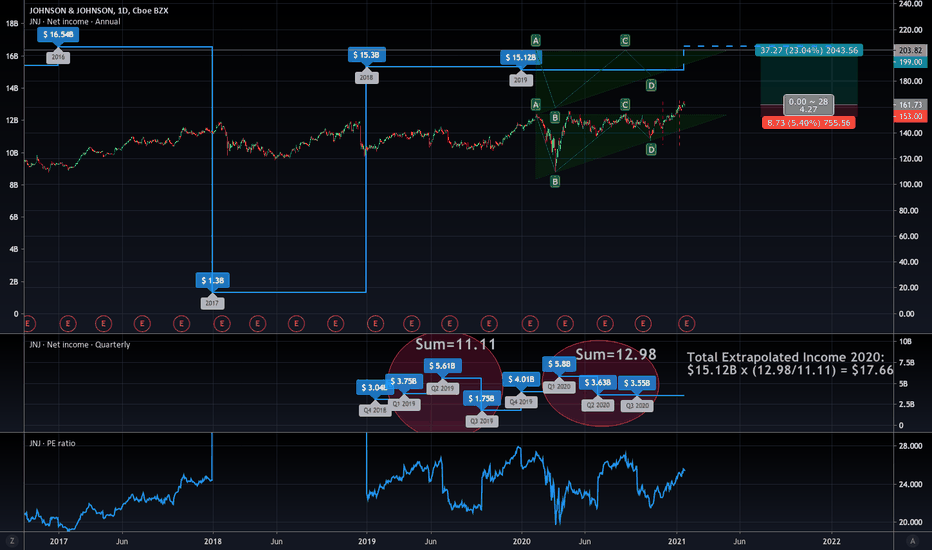This screenshot has height=550, width=932.
Task: Click the JOHNSON & JOHNSON, 1D, Cboe BZX title
Action: 99,11
